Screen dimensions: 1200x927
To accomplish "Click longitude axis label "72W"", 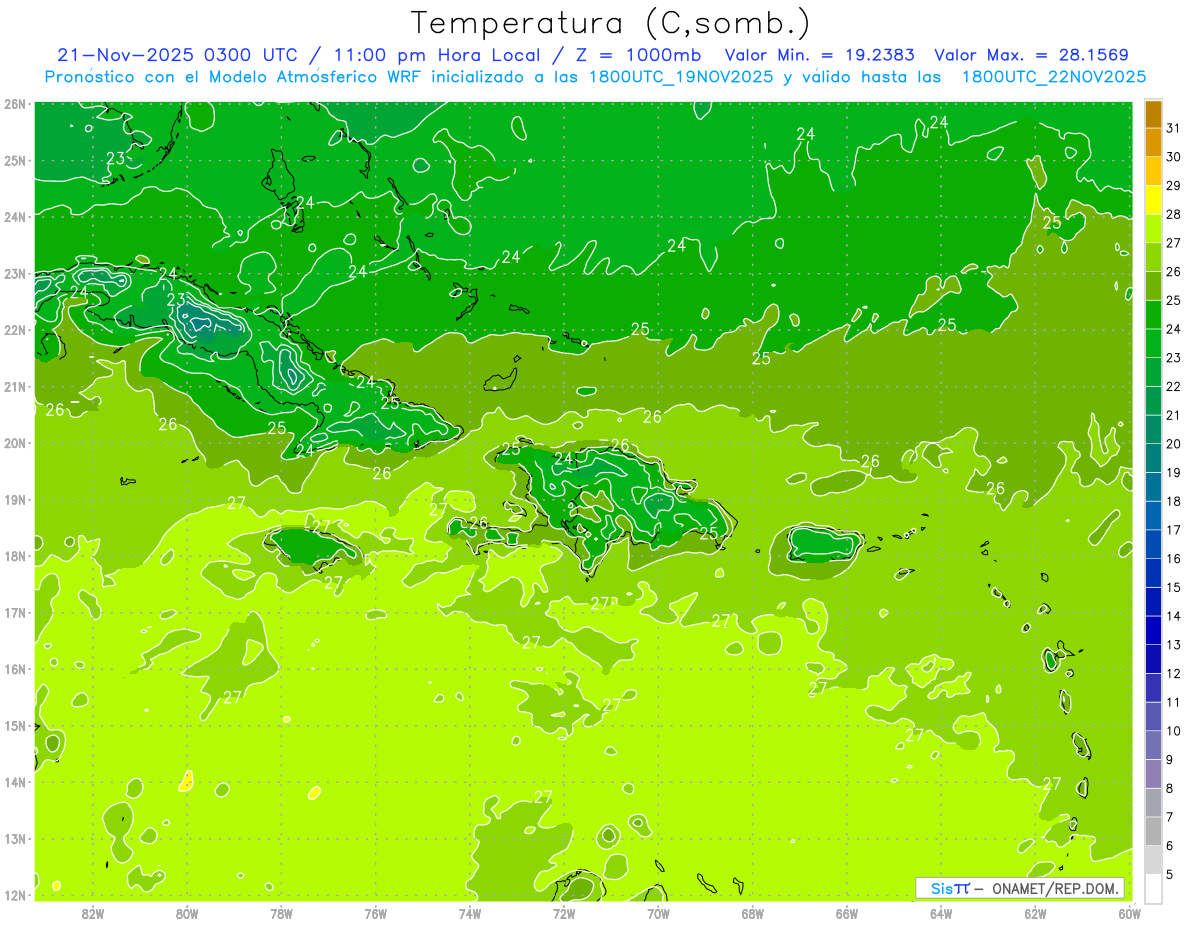I will [564, 913].
